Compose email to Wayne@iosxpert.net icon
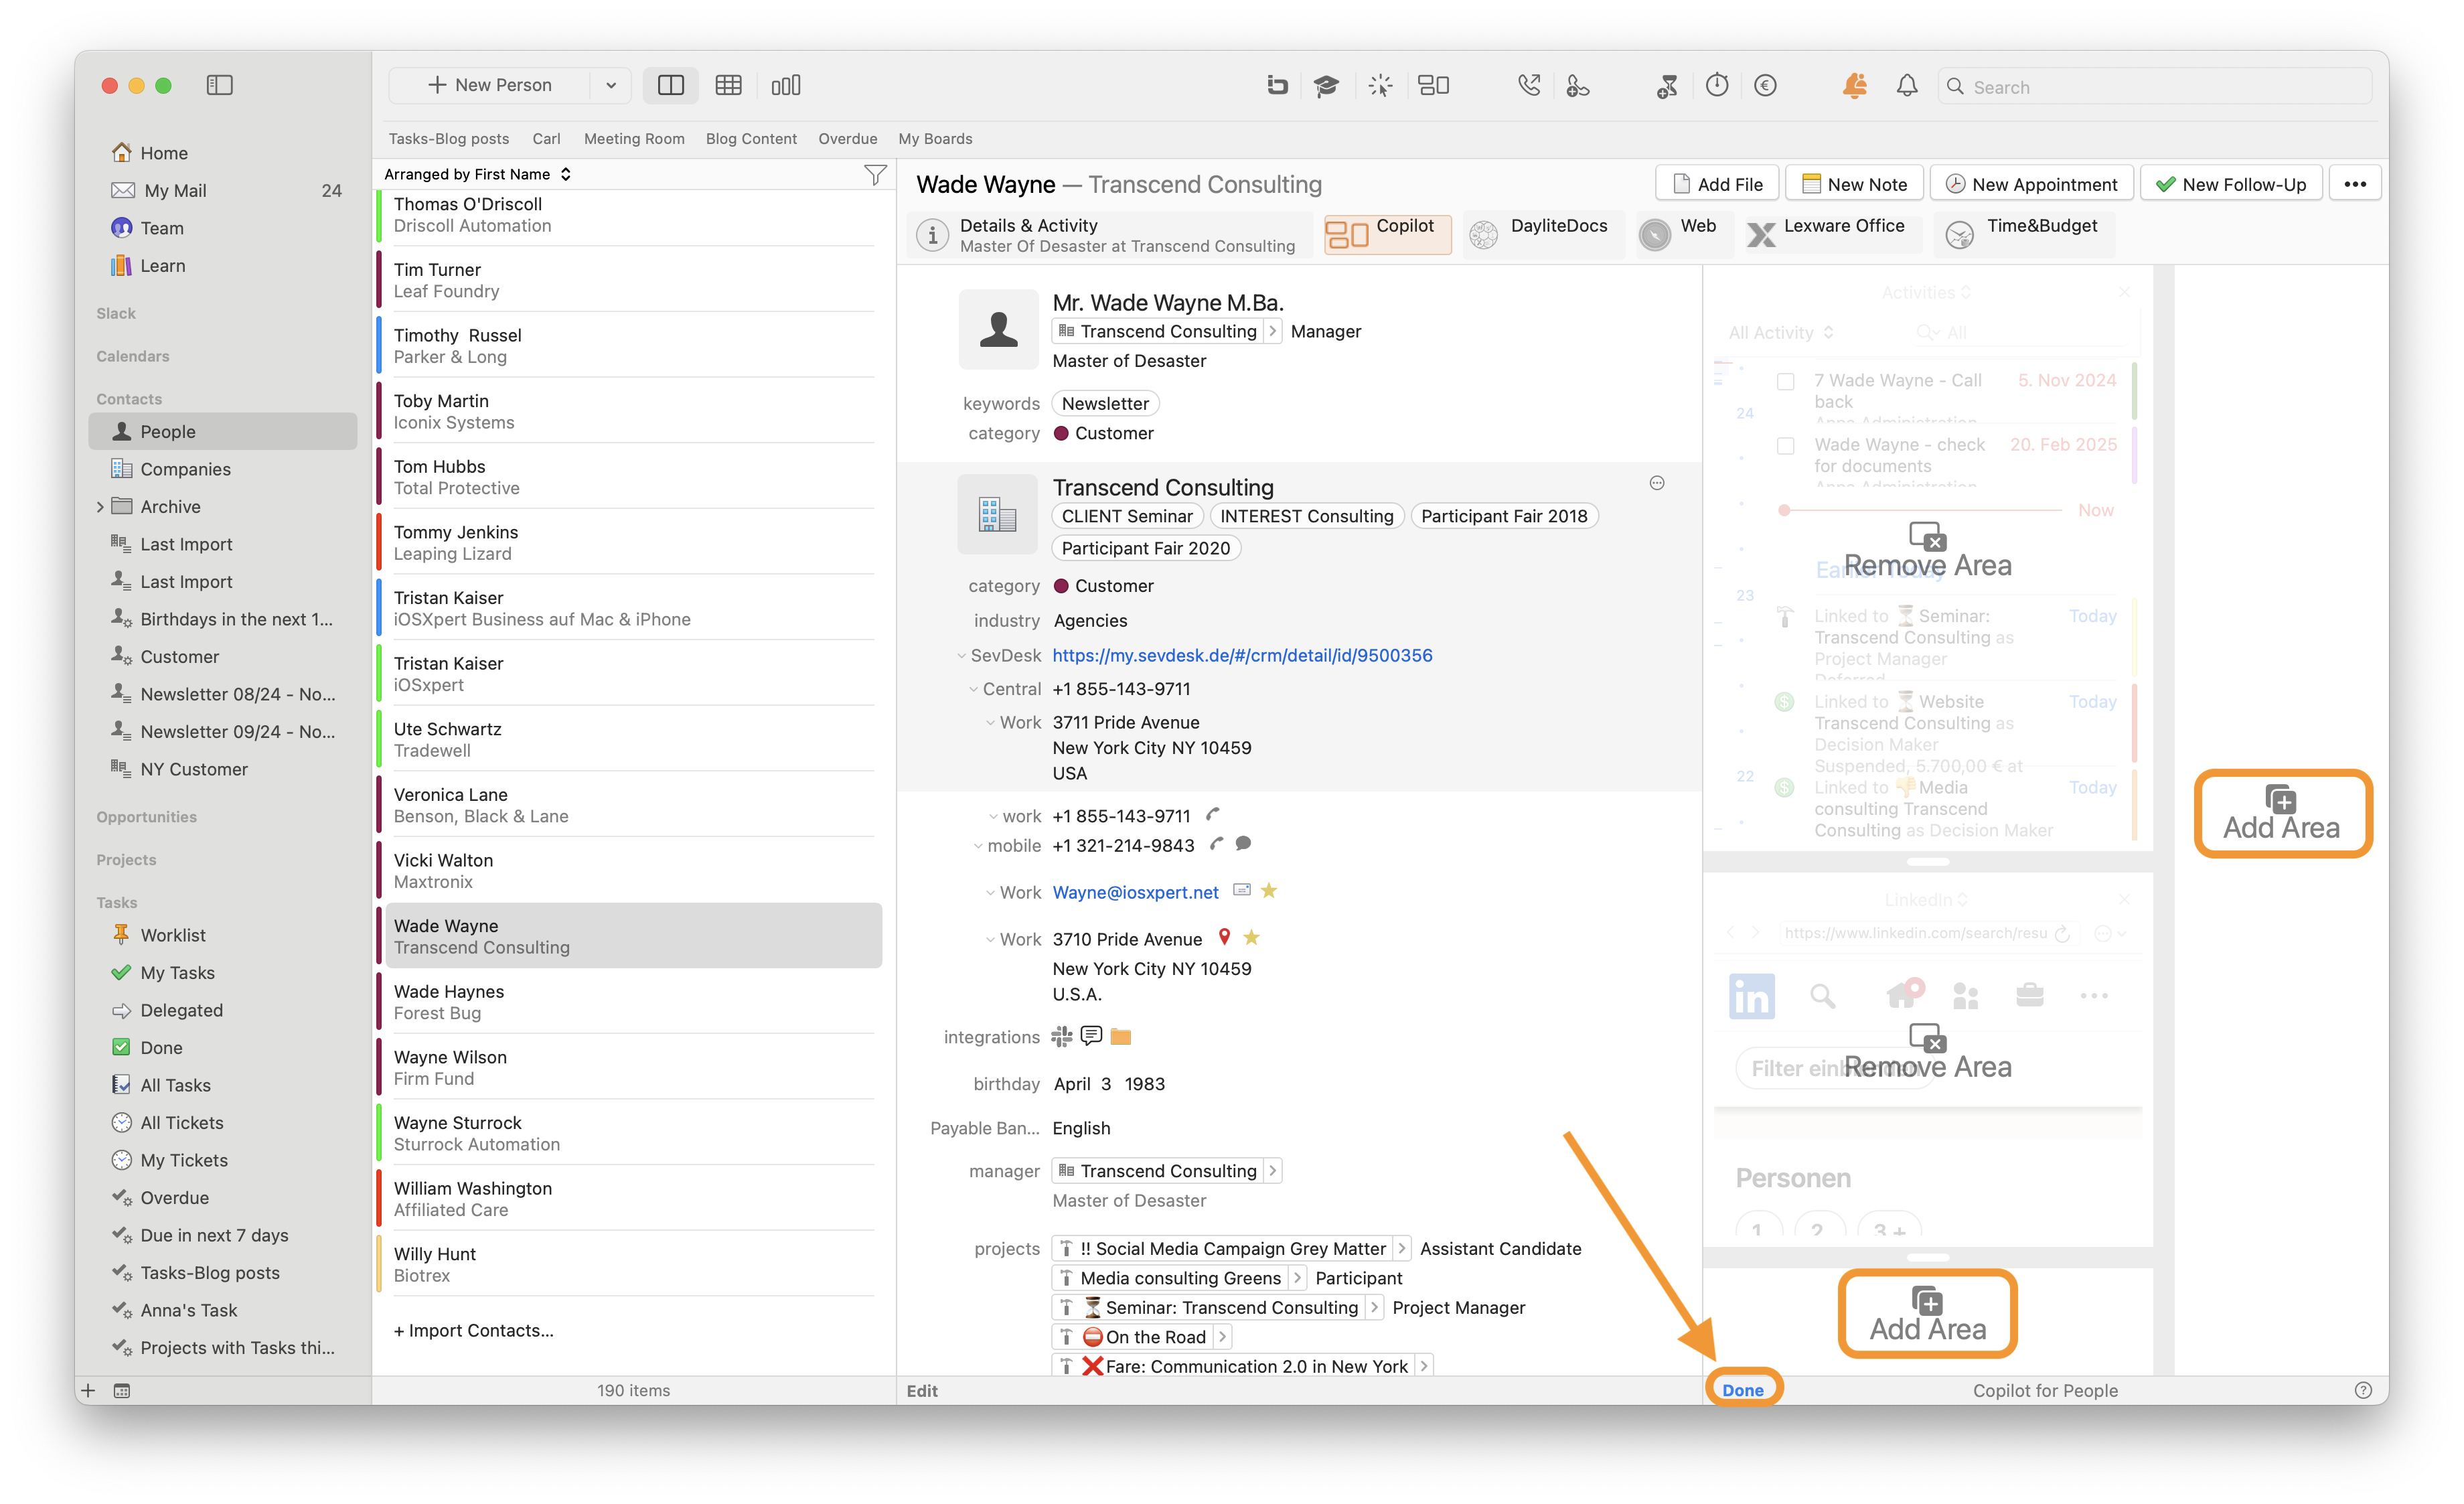2464x1504 pixels. (x=1242, y=890)
